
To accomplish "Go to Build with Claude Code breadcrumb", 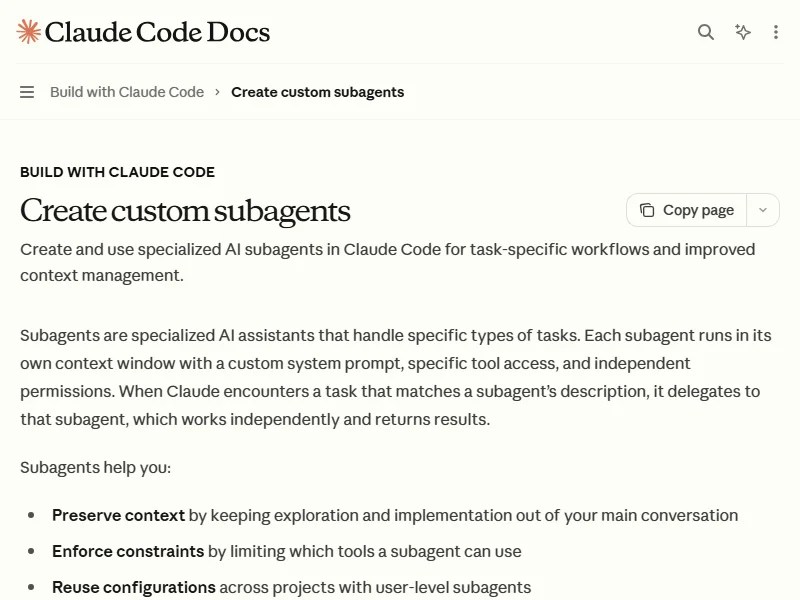I will [127, 92].
